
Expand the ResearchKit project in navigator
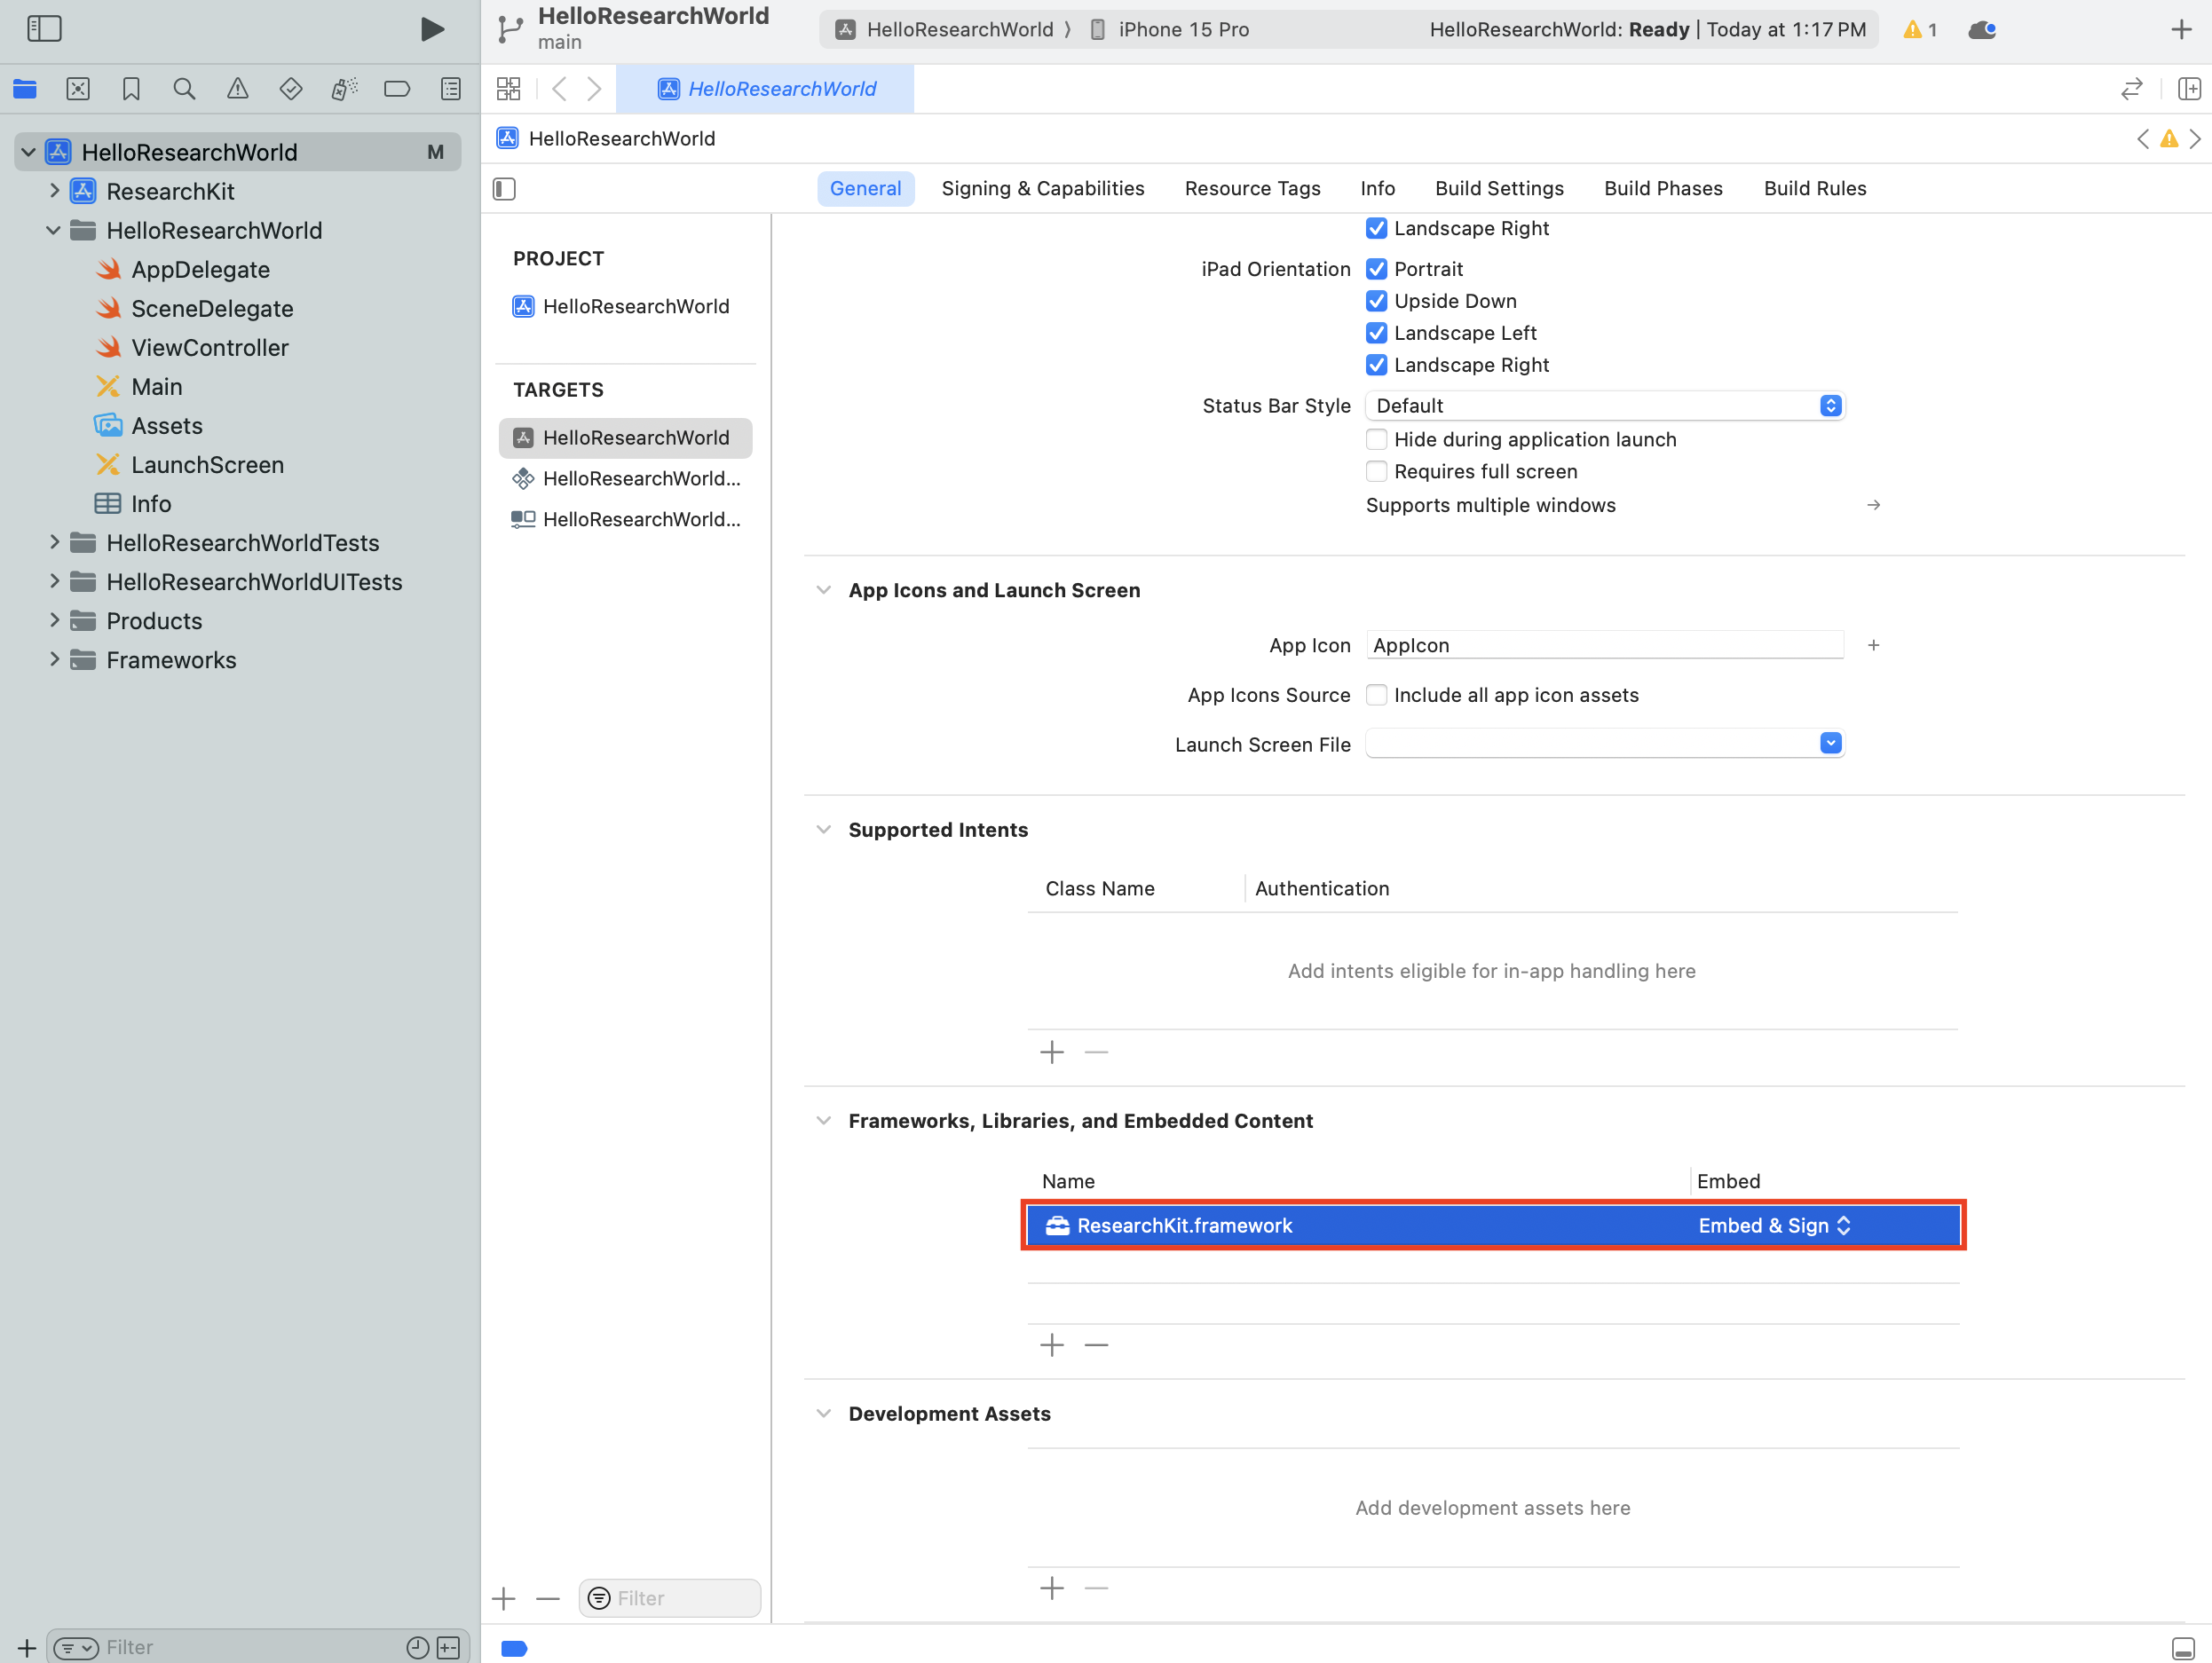54,190
